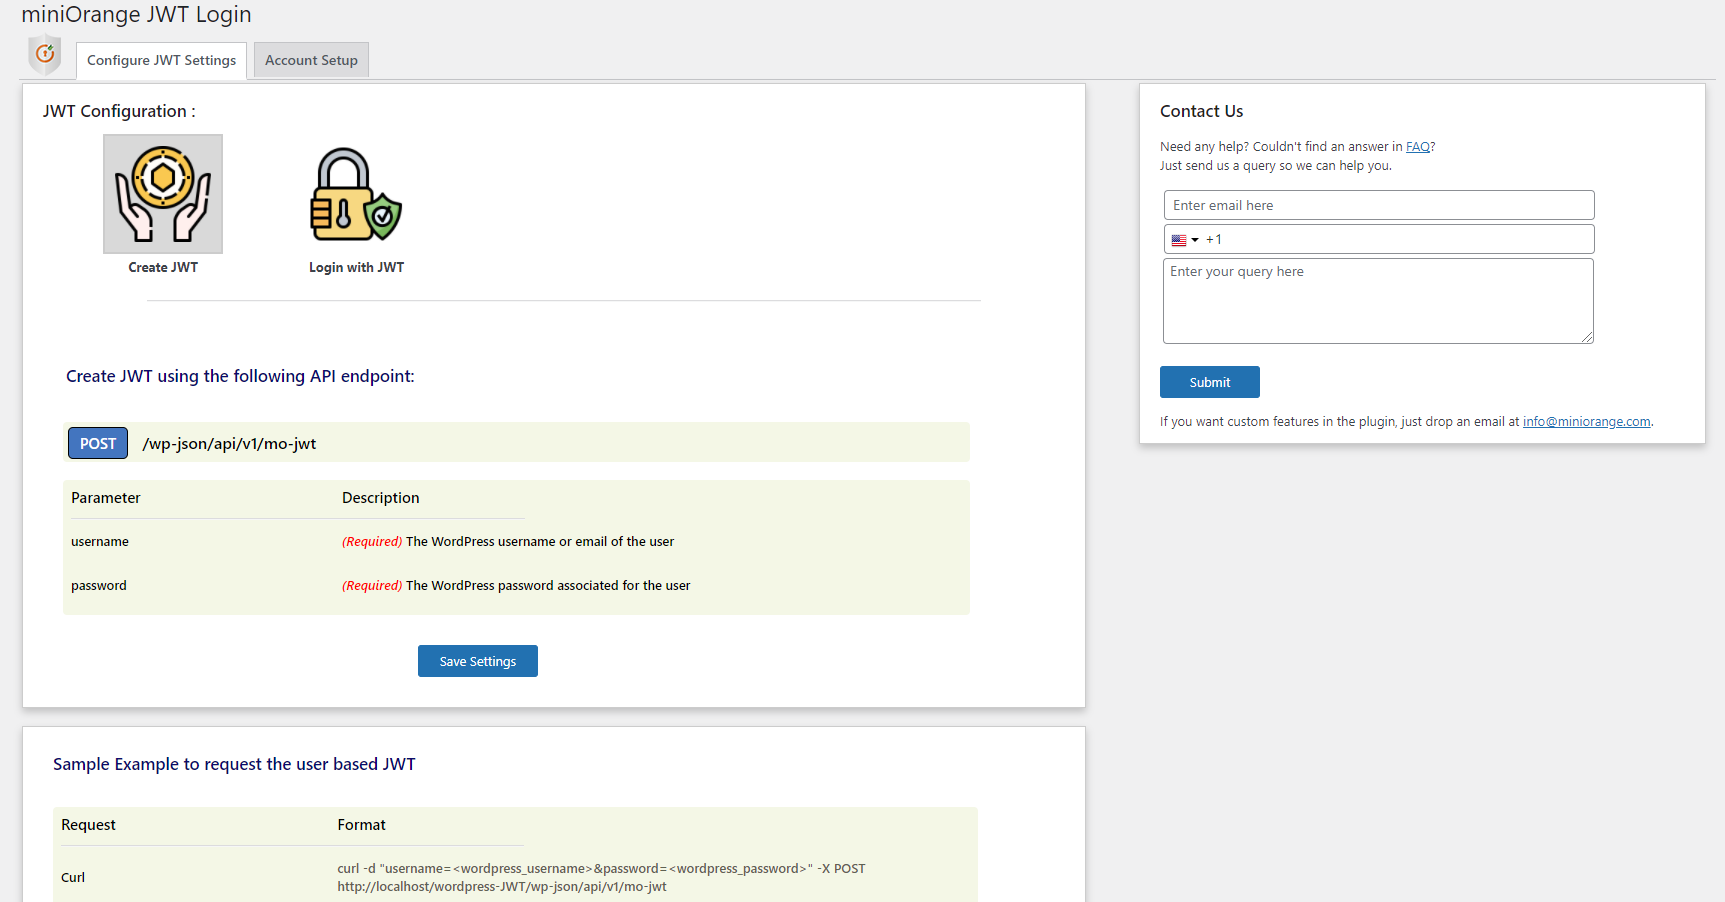The width and height of the screenshot is (1725, 902).
Task: Click the password description text
Action: point(516,586)
